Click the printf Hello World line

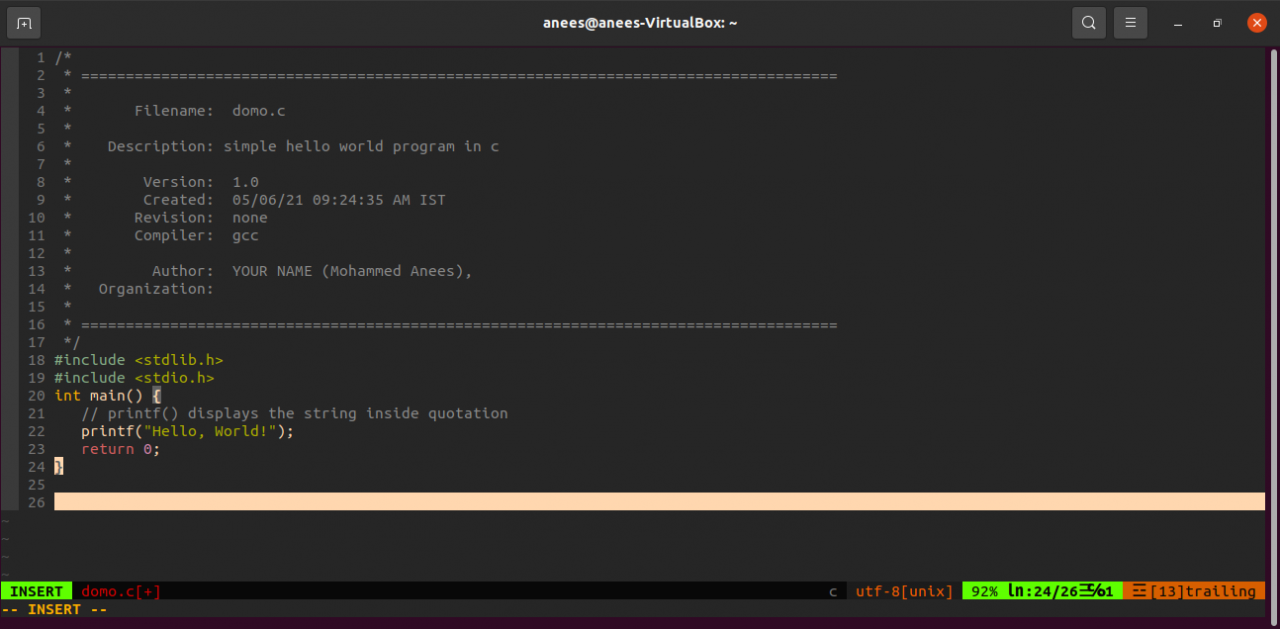(x=187, y=431)
